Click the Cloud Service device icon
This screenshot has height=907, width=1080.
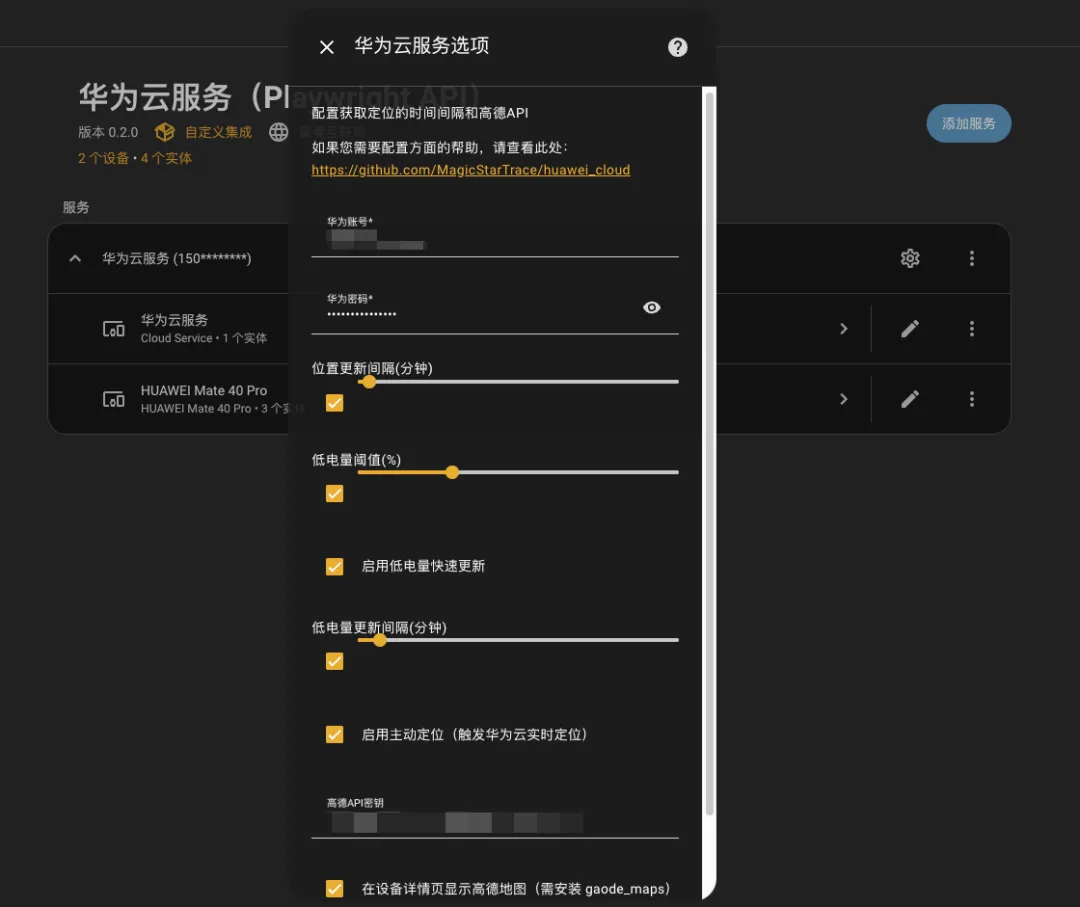(x=114, y=329)
